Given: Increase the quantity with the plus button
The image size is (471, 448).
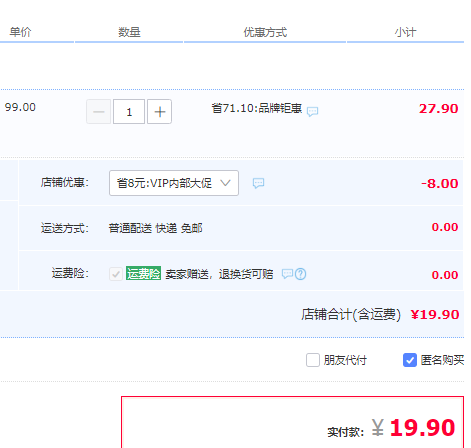Looking at the screenshot, I should [159, 112].
